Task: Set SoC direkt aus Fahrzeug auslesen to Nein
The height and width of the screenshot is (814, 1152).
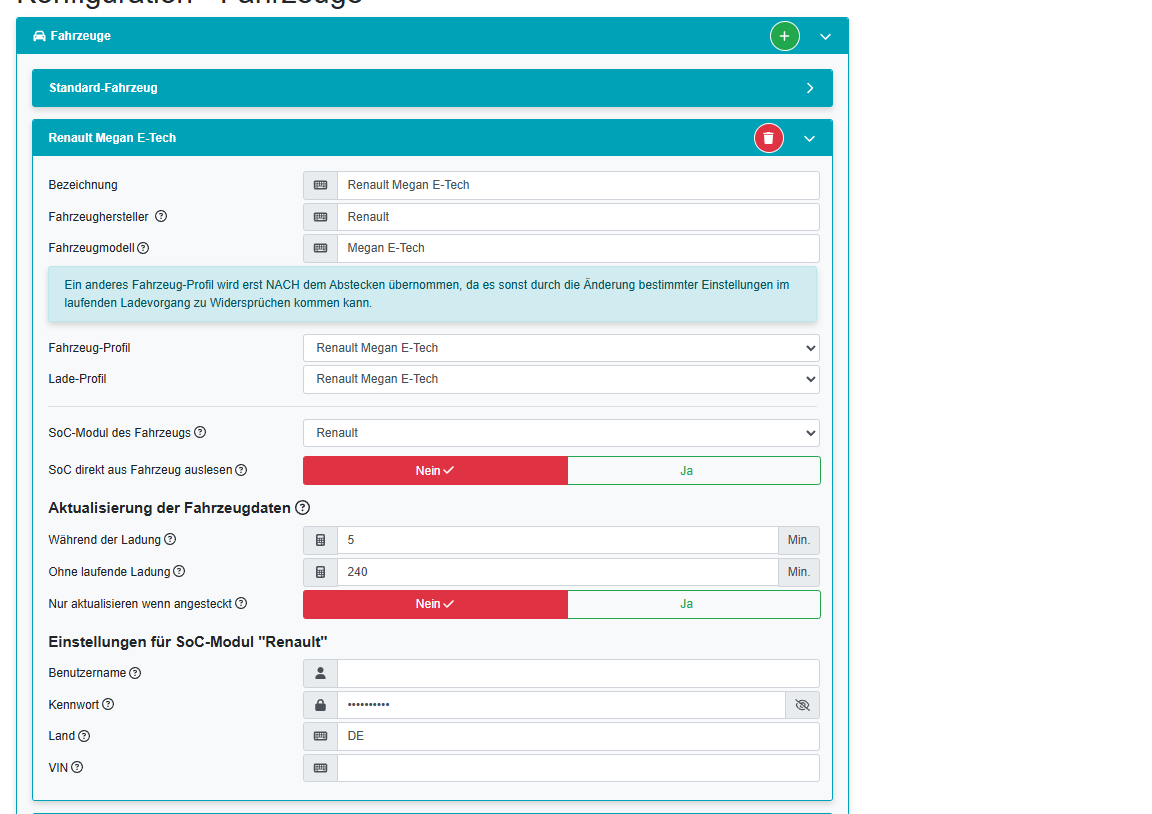Action: click(x=435, y=470)
